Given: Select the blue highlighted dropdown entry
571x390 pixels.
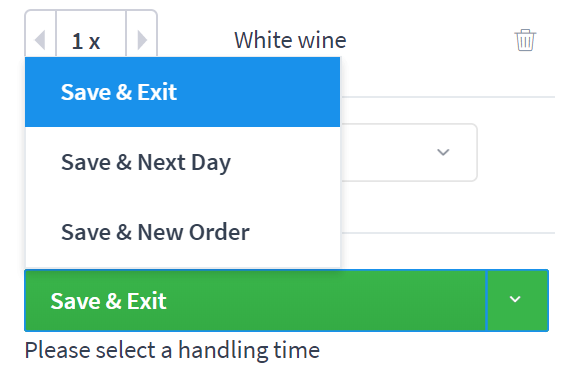Looking at the screenshot, I should point(182,92).
